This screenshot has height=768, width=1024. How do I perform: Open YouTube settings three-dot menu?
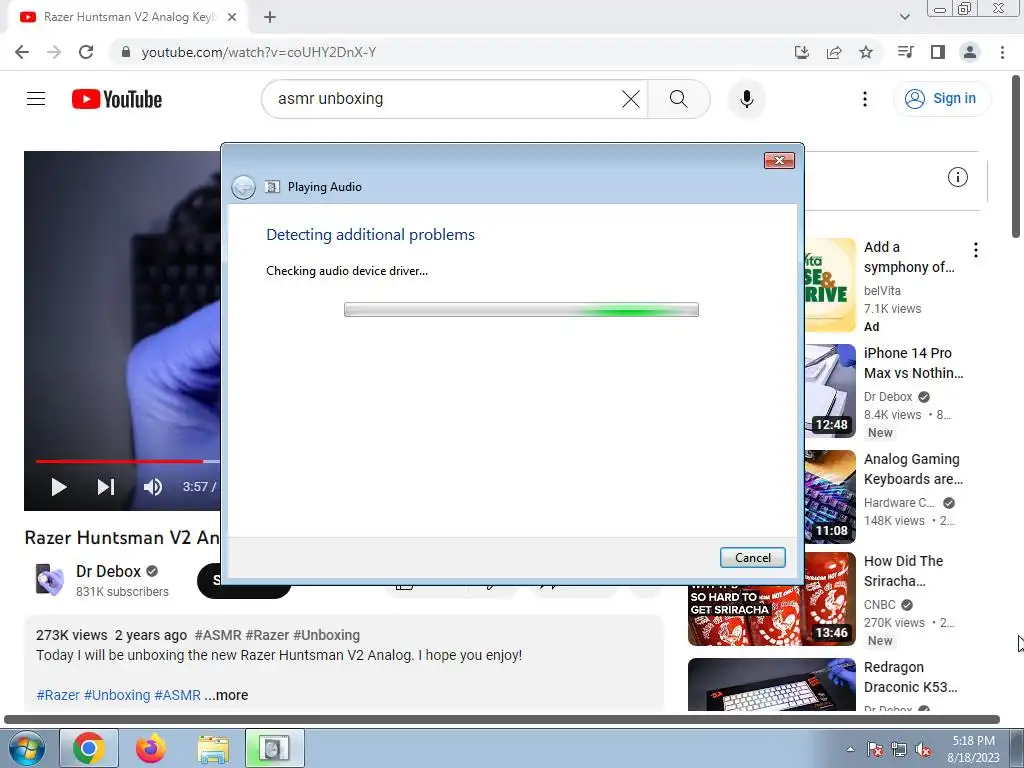coord(865,99)
